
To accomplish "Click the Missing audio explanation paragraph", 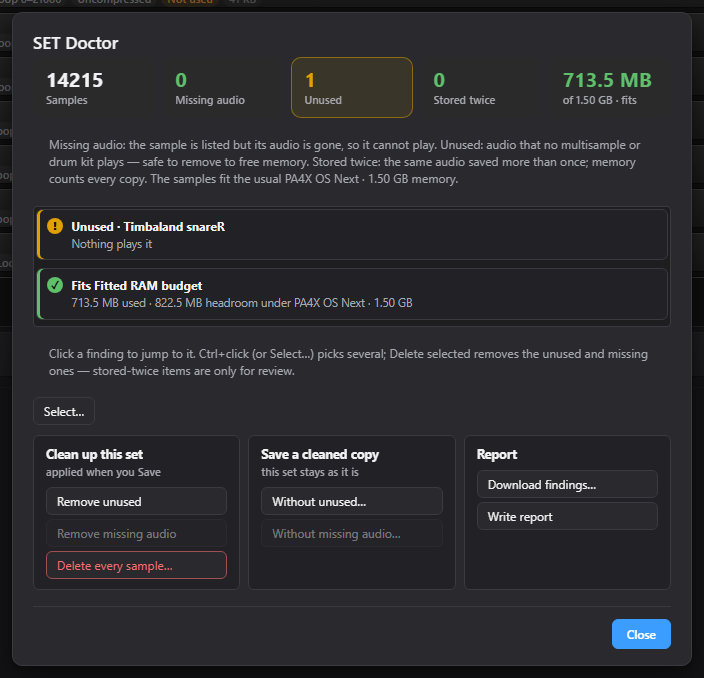I will [x=344, y=162].
